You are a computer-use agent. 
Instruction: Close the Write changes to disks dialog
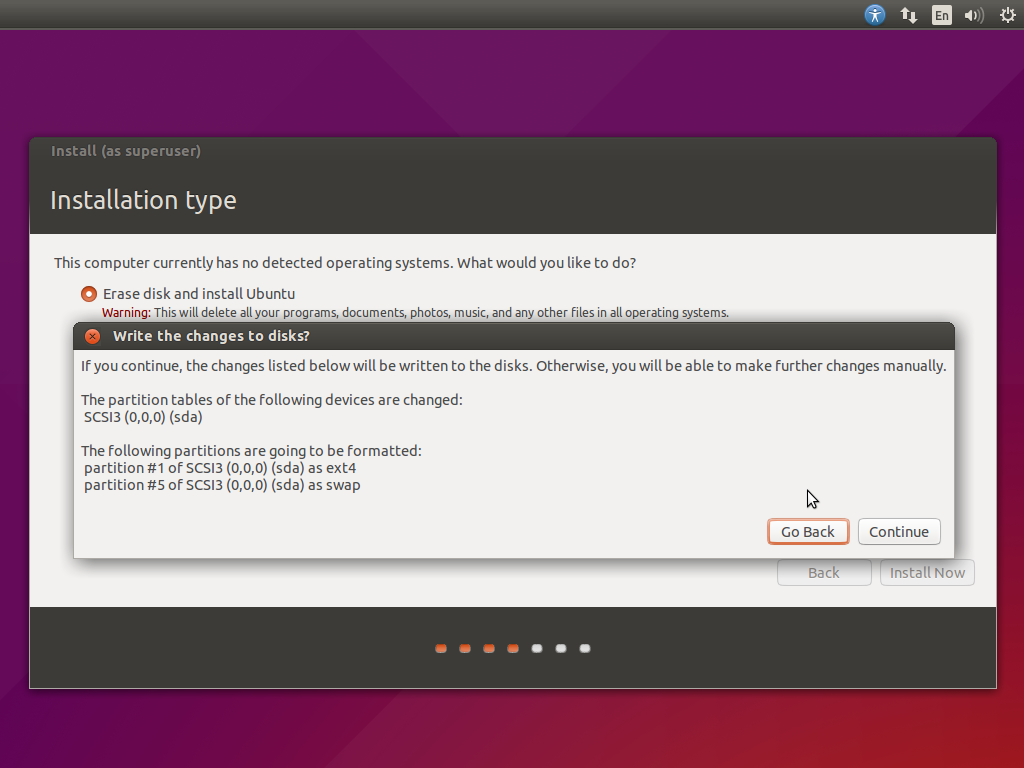[93, 336]
